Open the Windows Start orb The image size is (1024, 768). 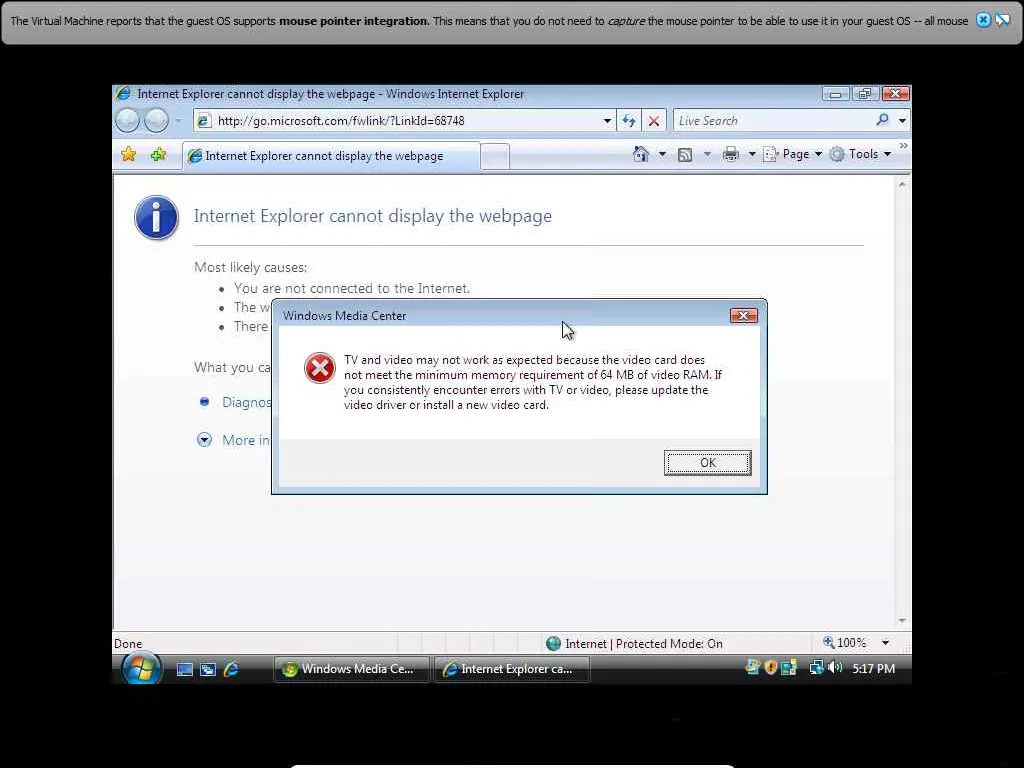[142, 667]
